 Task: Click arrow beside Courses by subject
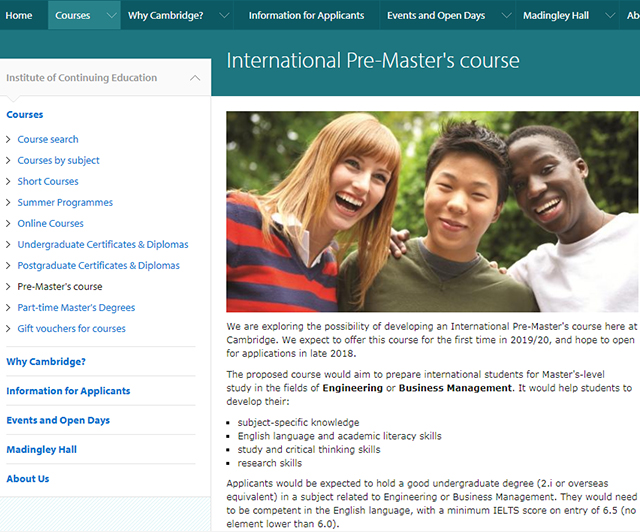pos(8,160)
